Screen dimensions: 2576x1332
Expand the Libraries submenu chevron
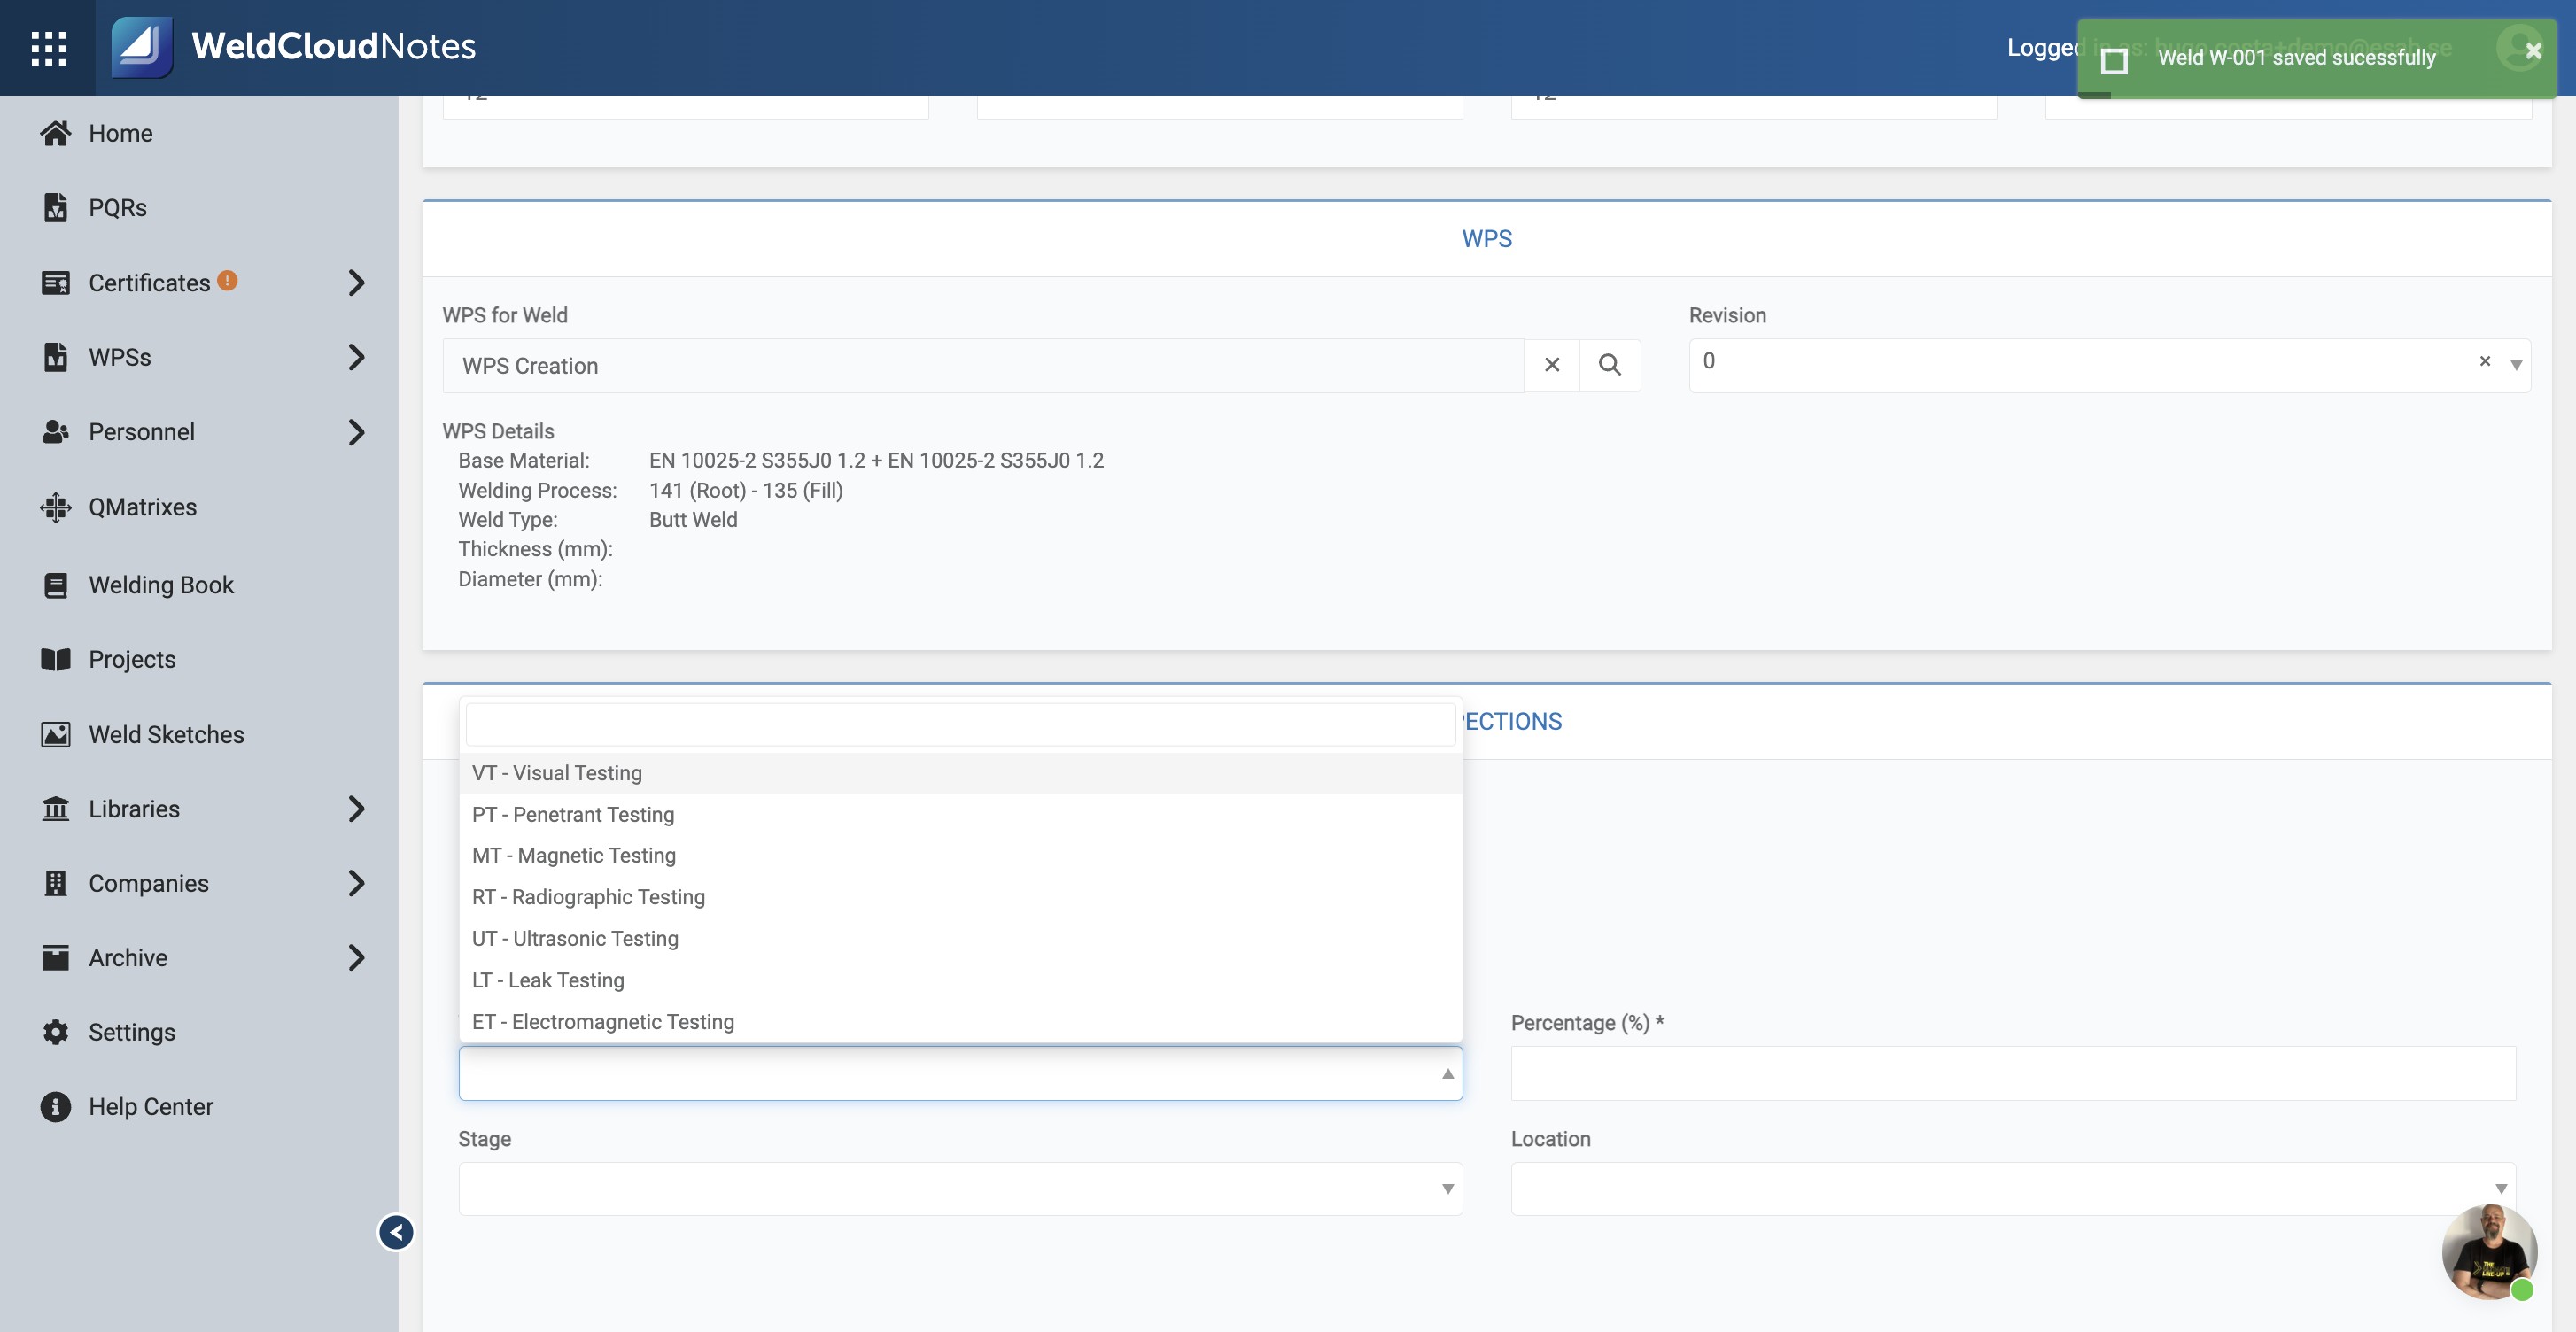pos(356,809)
